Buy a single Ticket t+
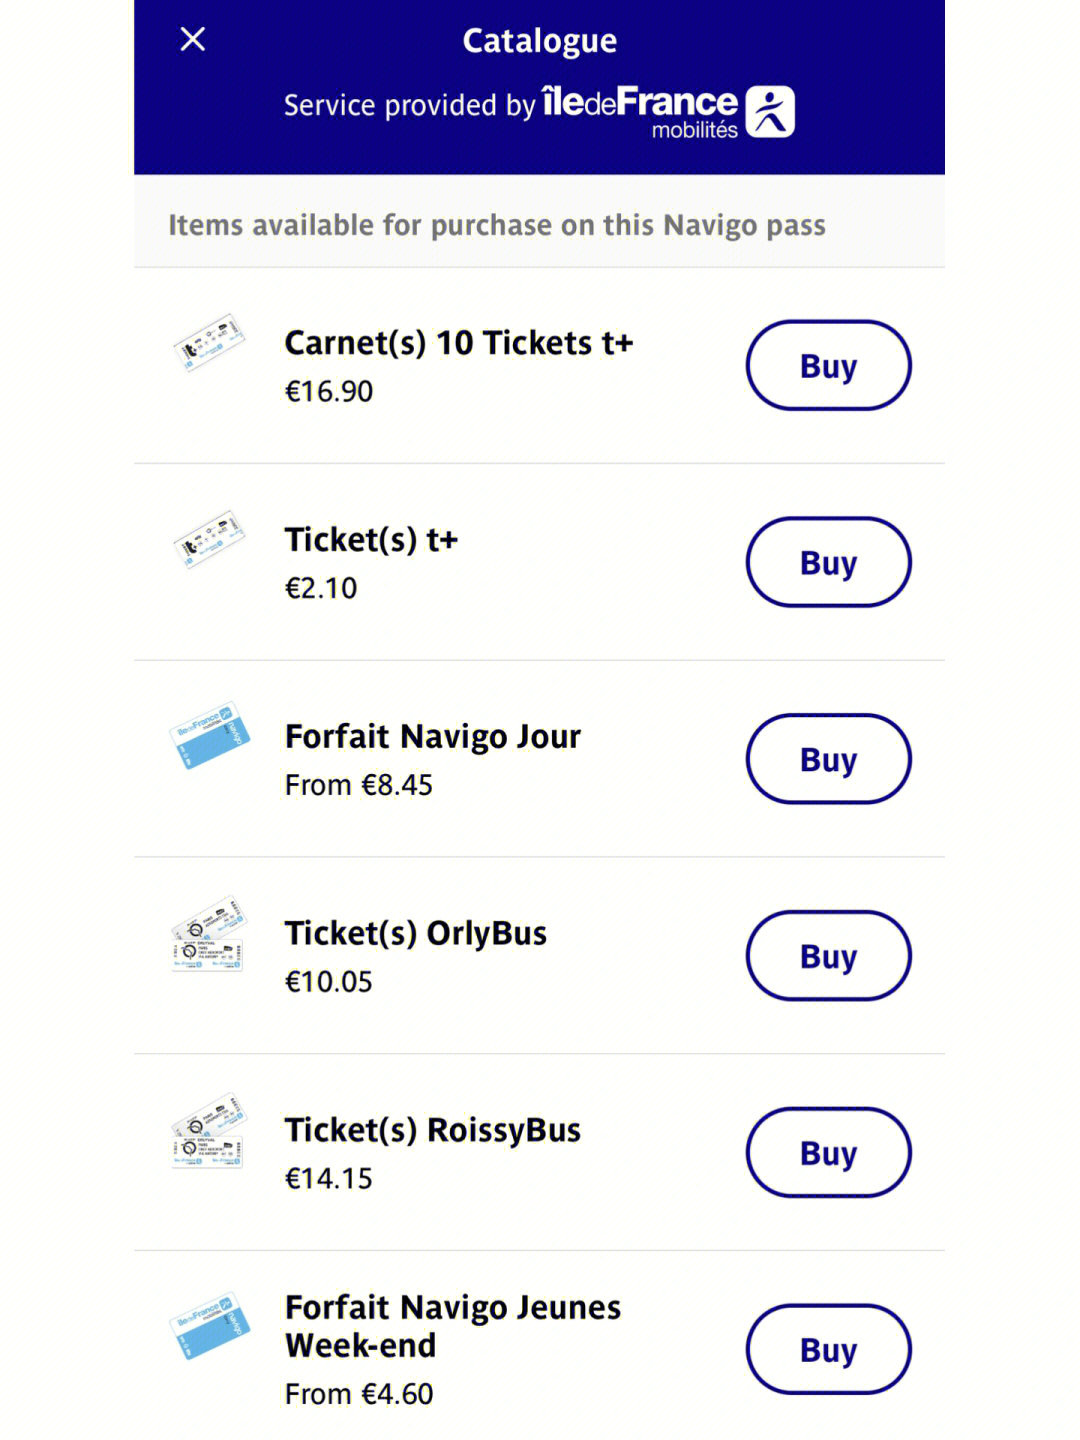The width and height of the screenshot is (1080, 1440). click(x=828, y=562)
